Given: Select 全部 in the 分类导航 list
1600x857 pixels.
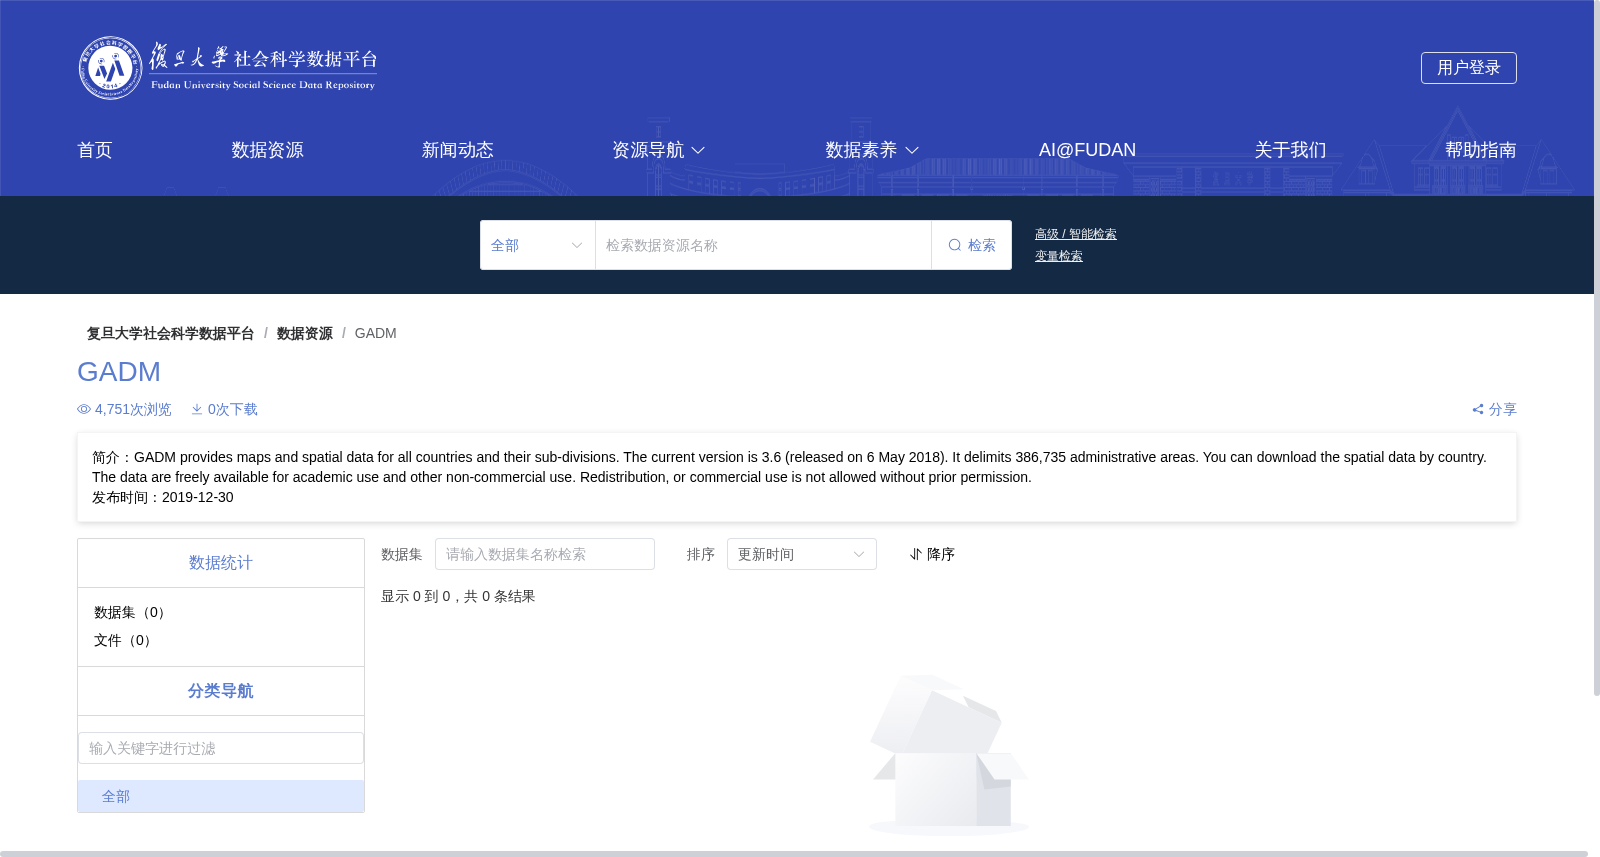Looking at the screenshot, I should point(221,796).
